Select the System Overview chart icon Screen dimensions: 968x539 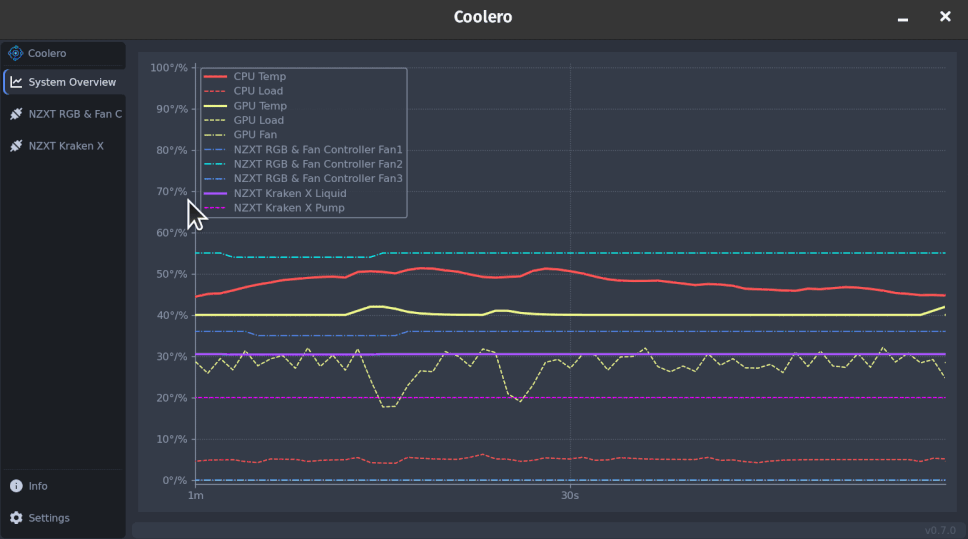click(x=16, y=82)
